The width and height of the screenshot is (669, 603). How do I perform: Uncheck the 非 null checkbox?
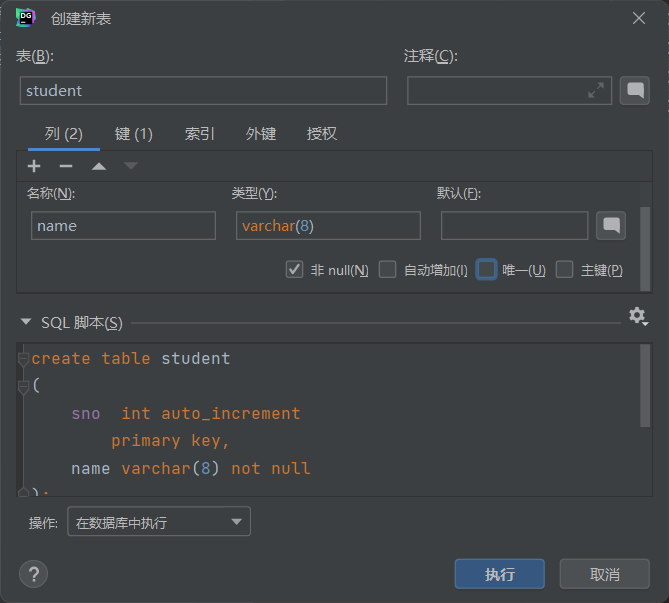click(x=294, y=270)
